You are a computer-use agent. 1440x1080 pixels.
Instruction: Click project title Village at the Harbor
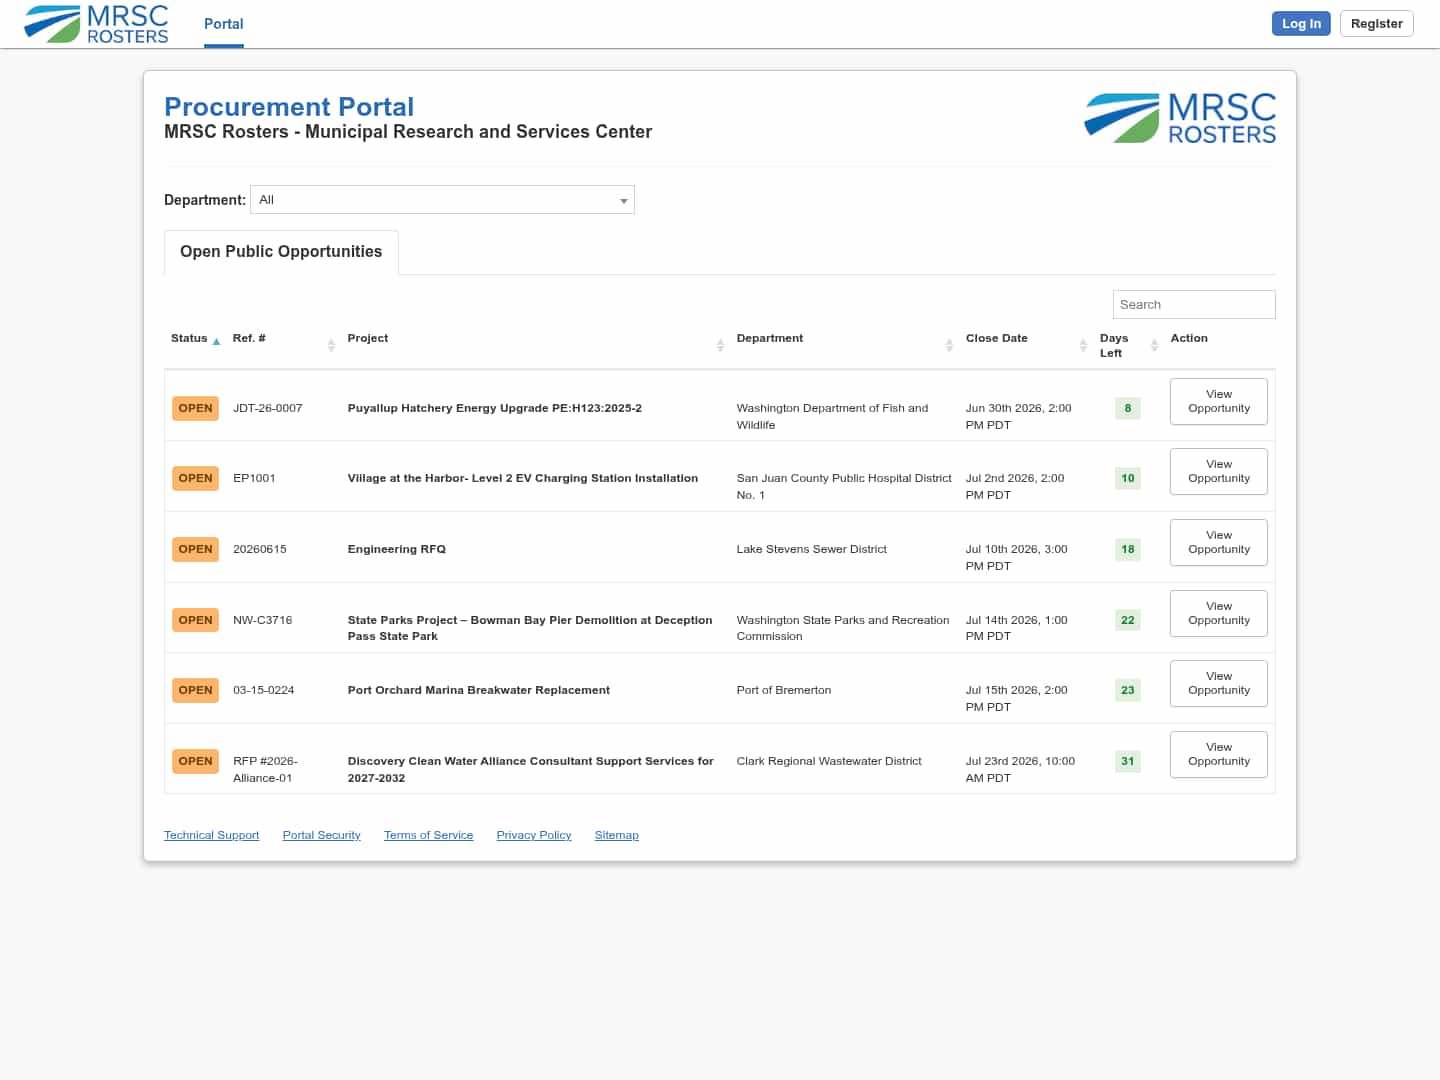click(x=523, y=478)
